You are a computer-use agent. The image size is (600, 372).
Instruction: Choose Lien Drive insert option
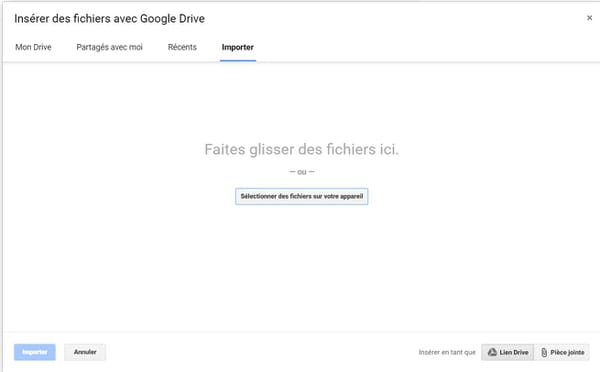pos(508,352)
